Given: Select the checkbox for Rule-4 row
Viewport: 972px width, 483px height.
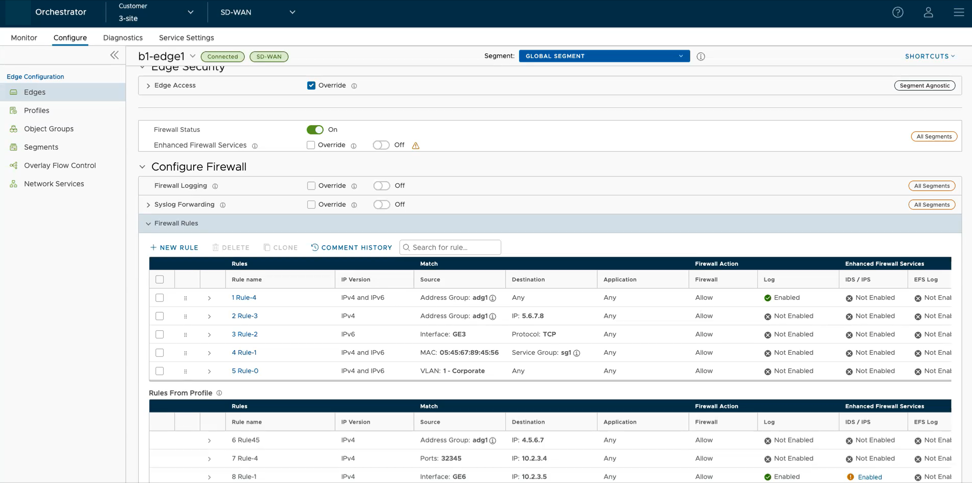Looking at the screenshot, I should tap(159, 298).
